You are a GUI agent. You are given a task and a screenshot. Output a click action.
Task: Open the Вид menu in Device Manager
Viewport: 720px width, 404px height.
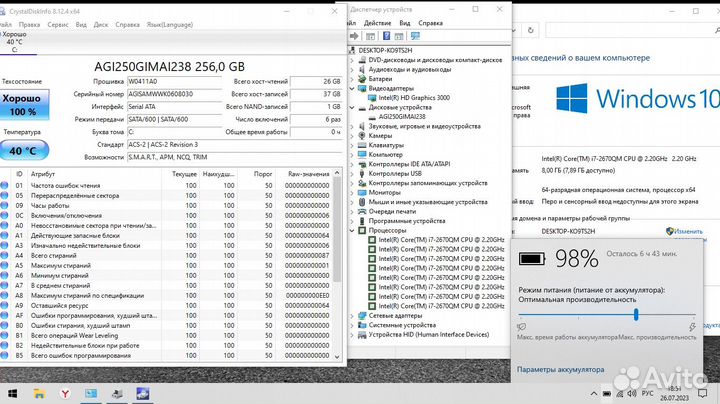click(x=405, y=23)
